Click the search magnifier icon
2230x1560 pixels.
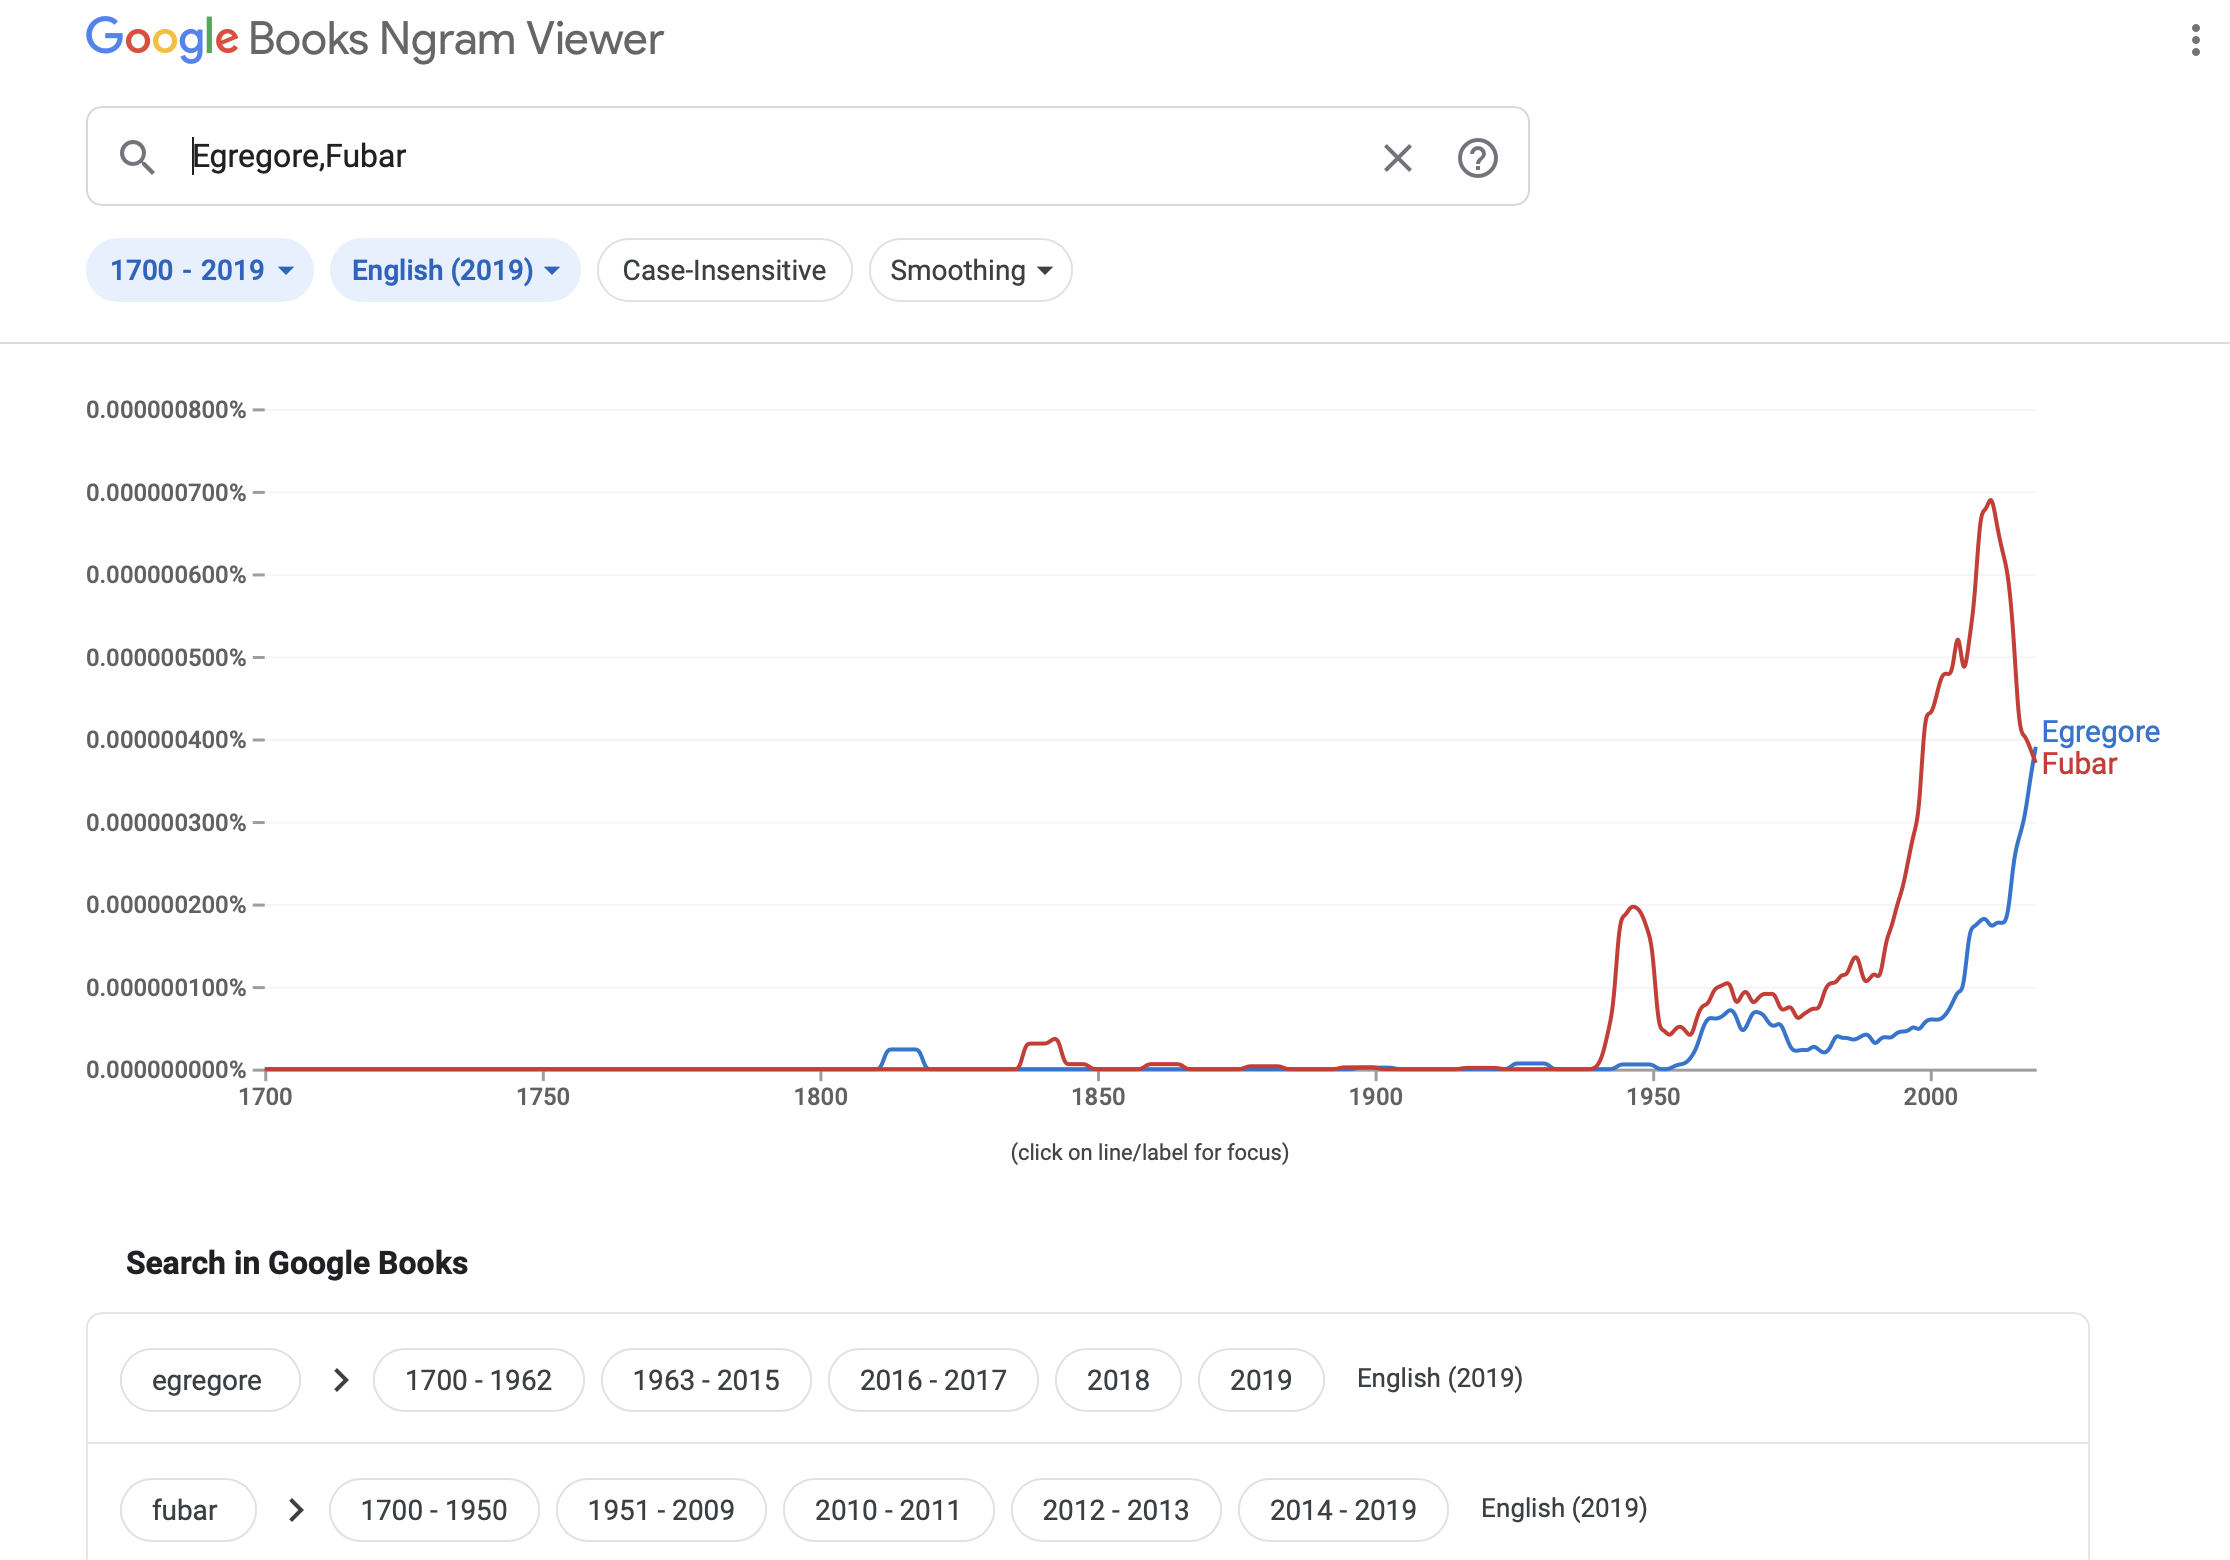(137, 157)
